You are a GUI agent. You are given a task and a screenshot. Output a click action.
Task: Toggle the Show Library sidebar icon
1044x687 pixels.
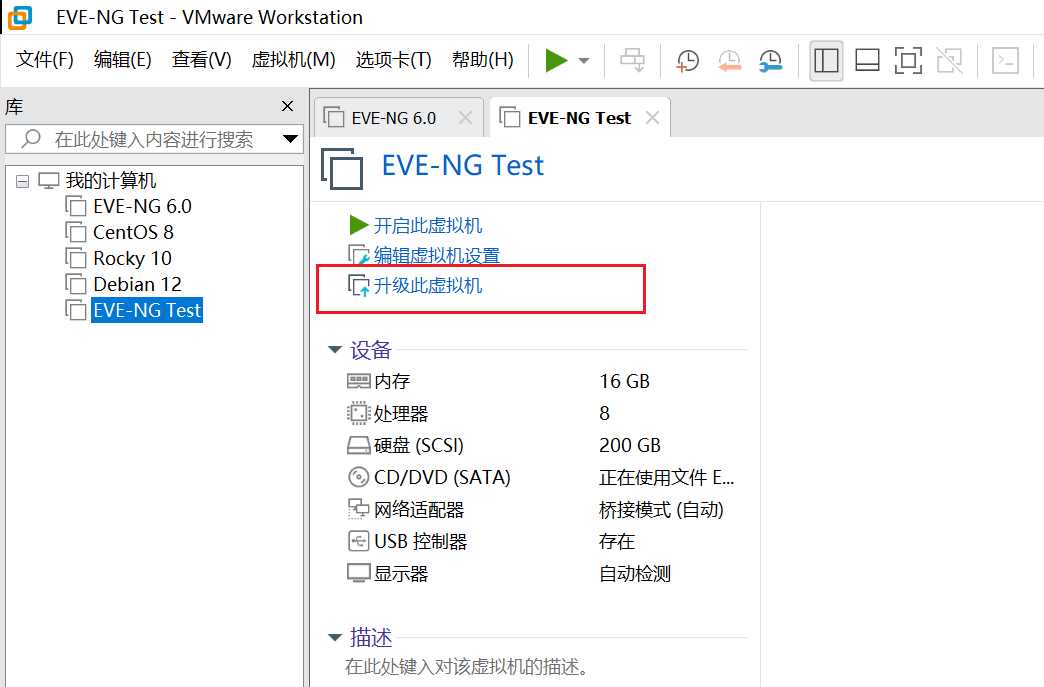826,61
